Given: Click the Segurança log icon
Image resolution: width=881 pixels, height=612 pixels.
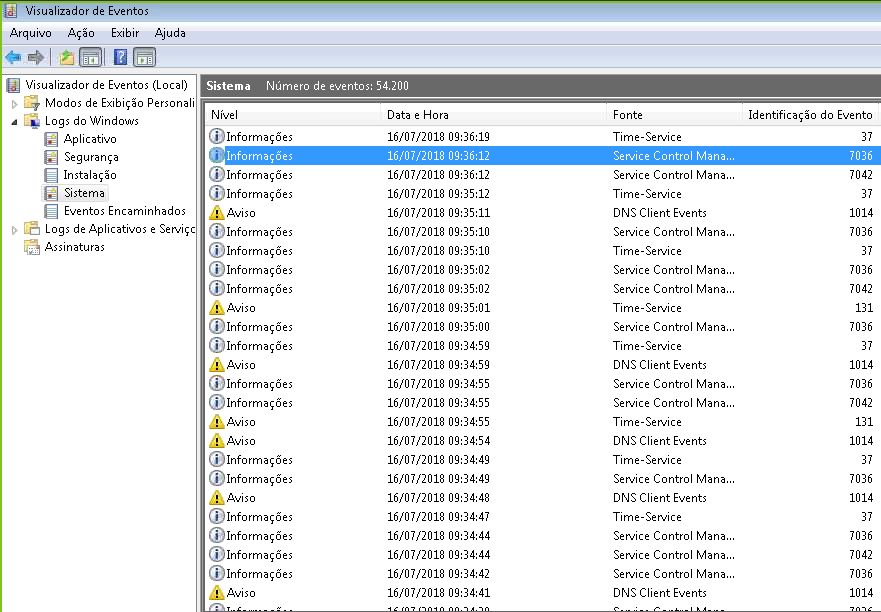Looking at the screenshot, I should 51,157.
